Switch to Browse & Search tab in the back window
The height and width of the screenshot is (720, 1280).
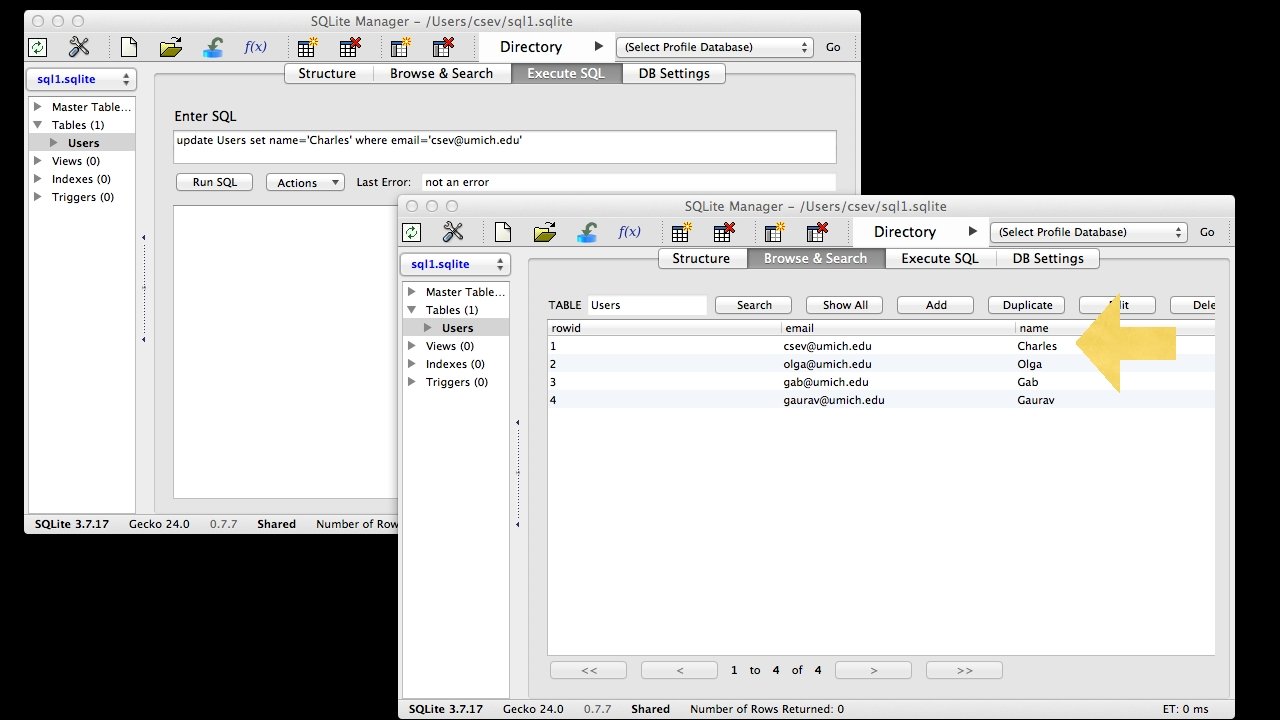442,73
